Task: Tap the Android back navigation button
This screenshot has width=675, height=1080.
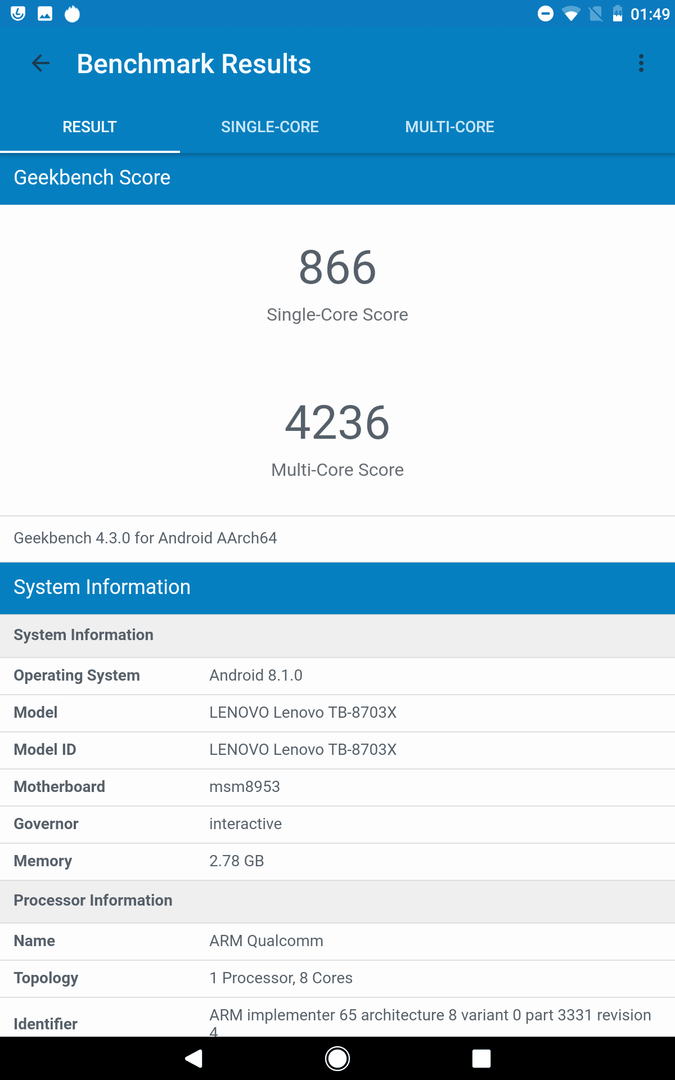Action: (x=194, y=1058)
